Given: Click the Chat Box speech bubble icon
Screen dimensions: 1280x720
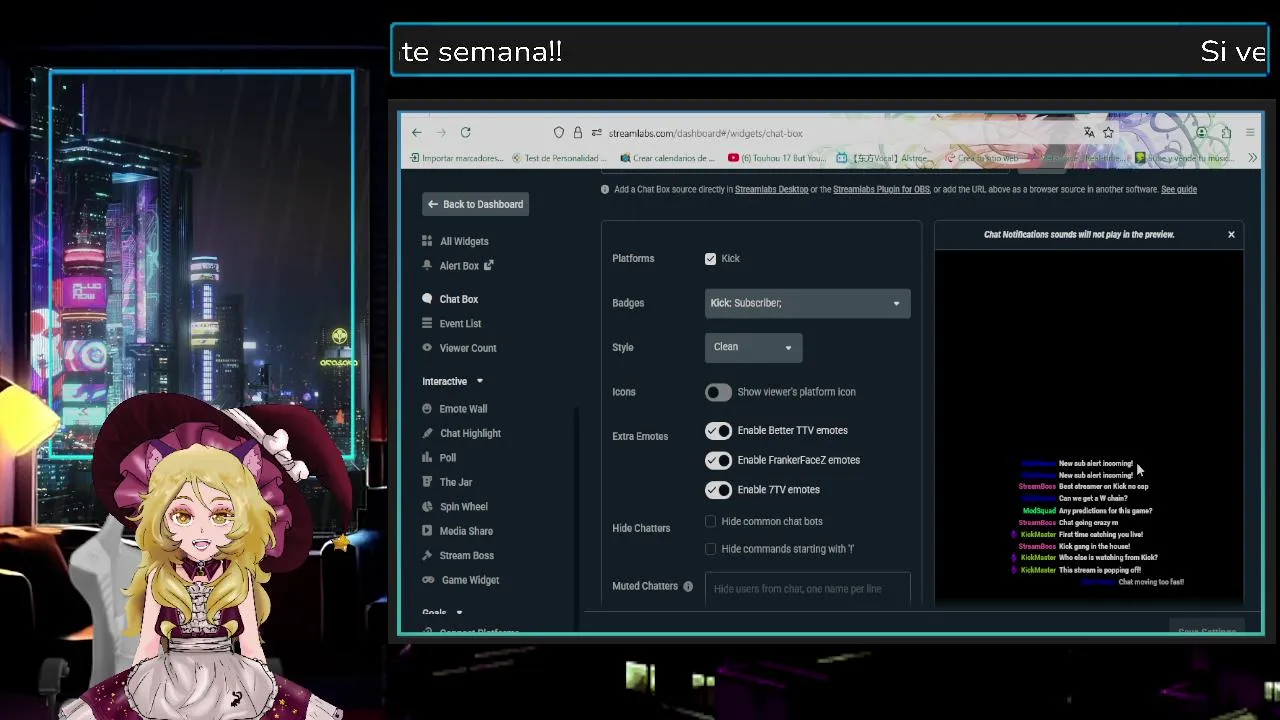Looking at the screenshot, I should tap(427, 299).
